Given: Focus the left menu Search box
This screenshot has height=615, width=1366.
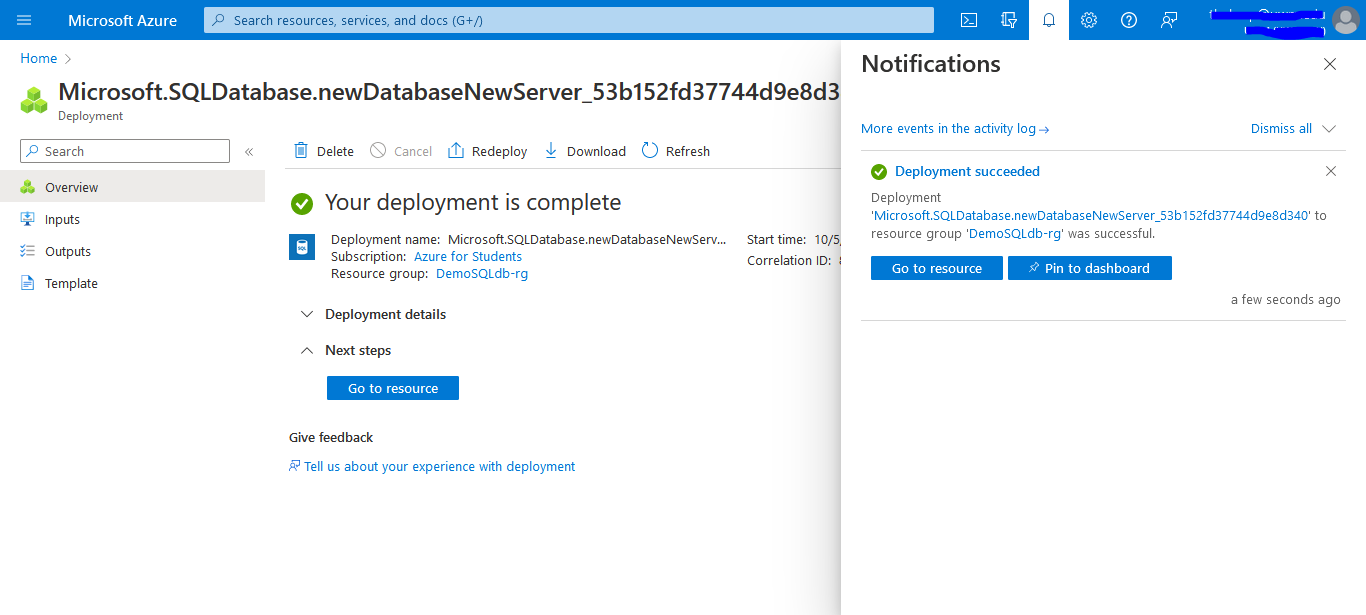Looking at the screenshot, I should pyautogui.click(x=125, y=151).
